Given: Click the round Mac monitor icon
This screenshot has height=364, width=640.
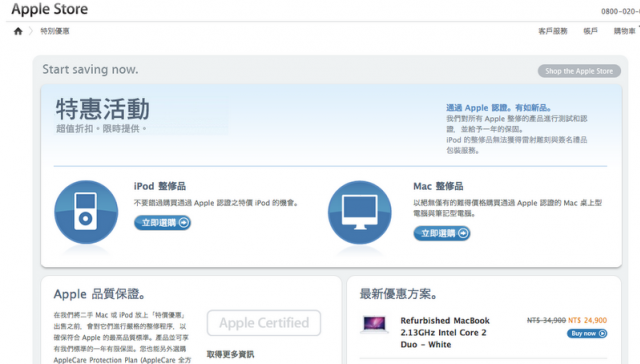Looking at the screenshot, I should [360, 212].
